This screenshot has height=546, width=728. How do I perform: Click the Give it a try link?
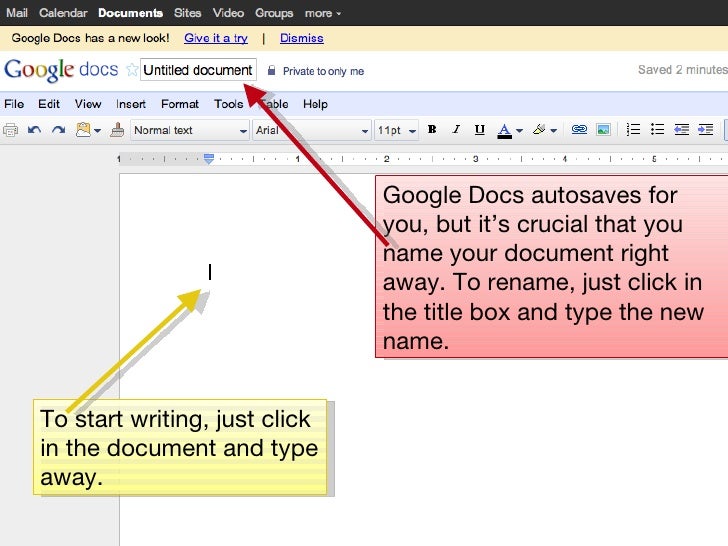click(x=216, y=38)
